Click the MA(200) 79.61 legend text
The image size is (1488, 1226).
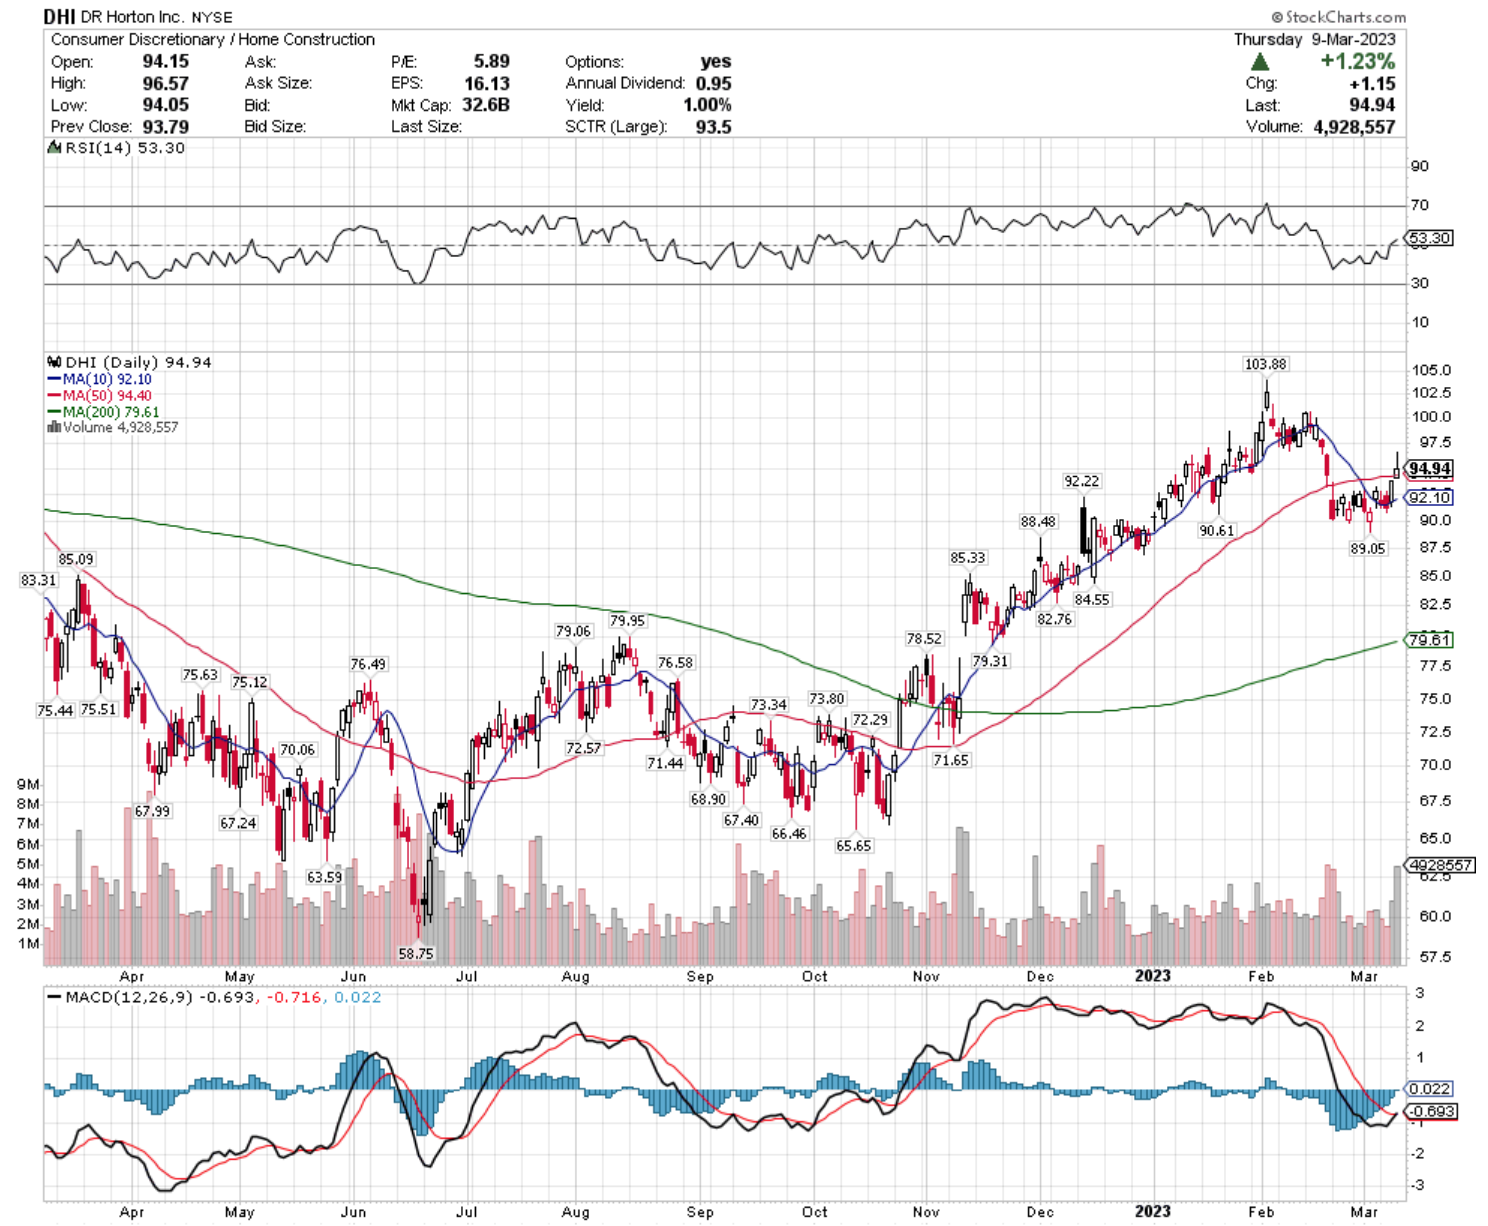point(111,412)
